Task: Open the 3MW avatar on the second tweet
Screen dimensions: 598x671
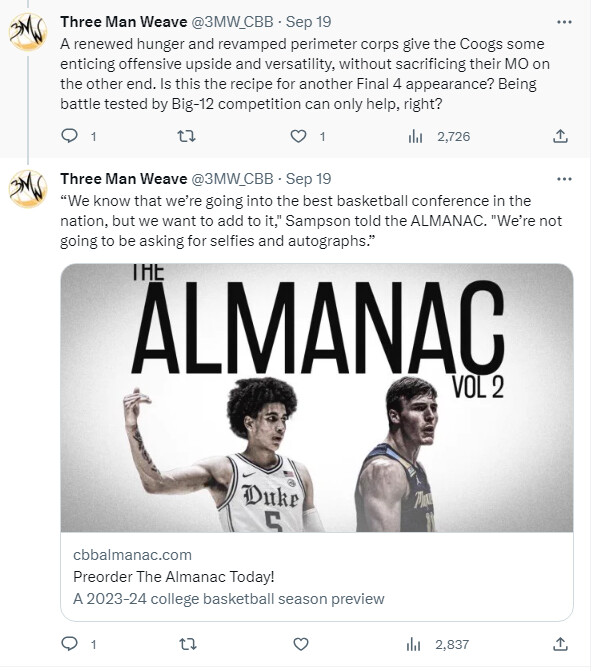Action: (x=28, y=189)
